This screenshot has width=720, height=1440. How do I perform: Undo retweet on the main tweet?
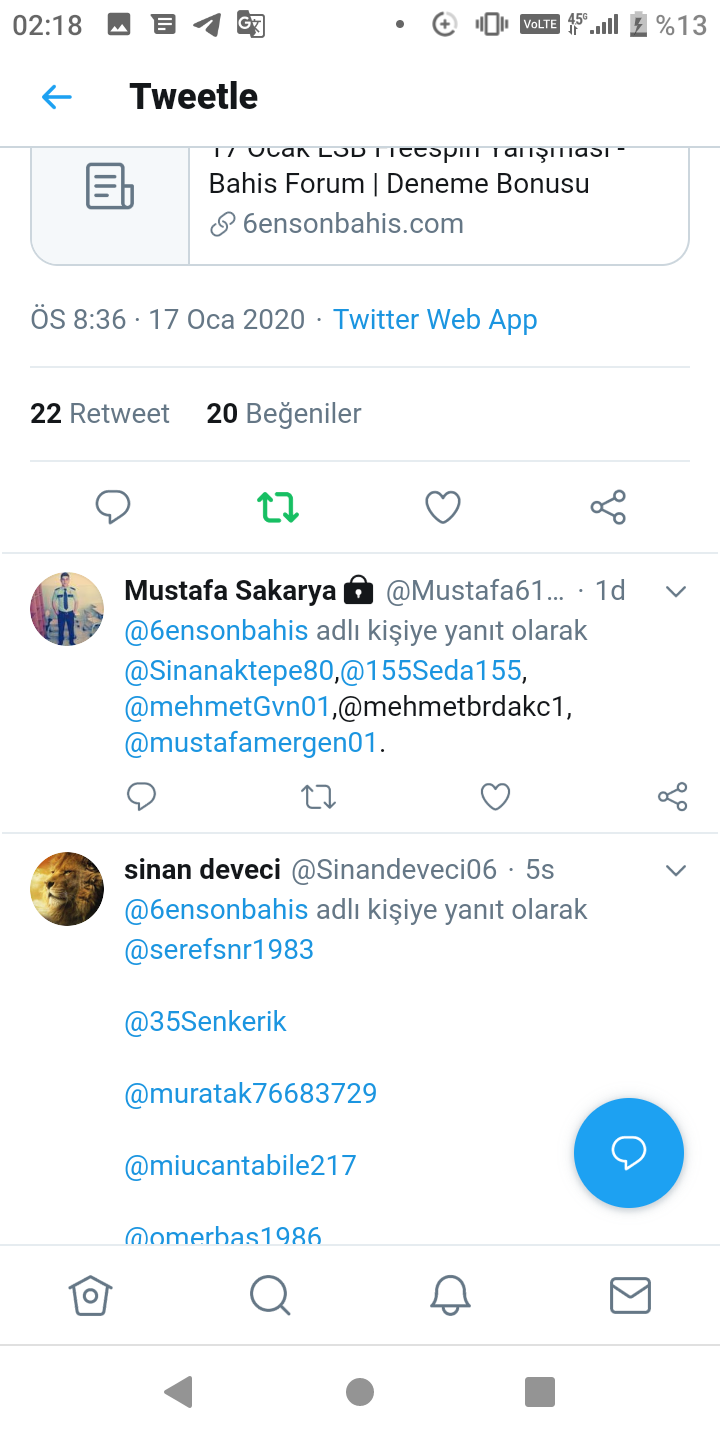[278, 507]
